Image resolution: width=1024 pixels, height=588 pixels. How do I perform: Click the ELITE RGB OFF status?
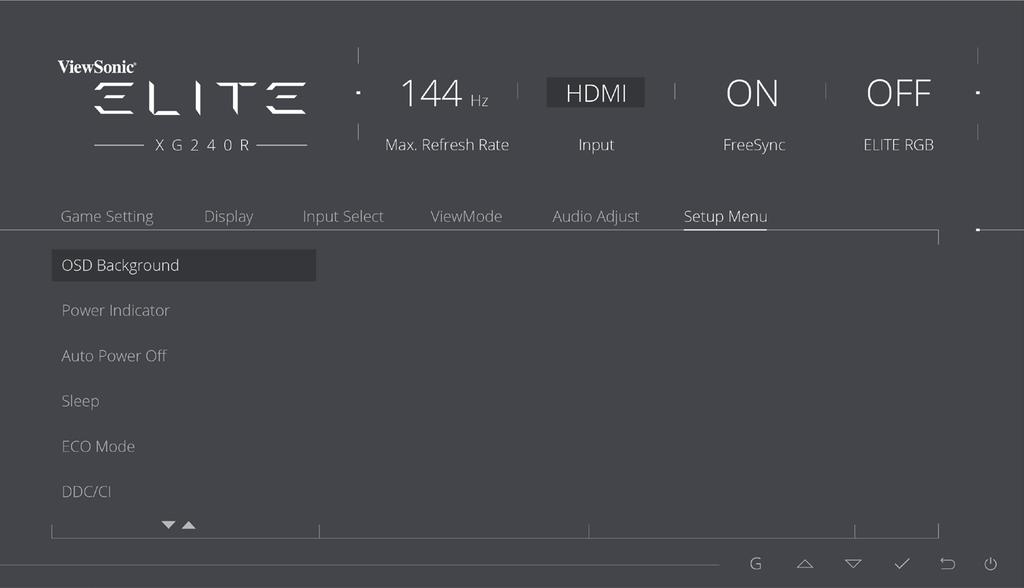[899, 93]
